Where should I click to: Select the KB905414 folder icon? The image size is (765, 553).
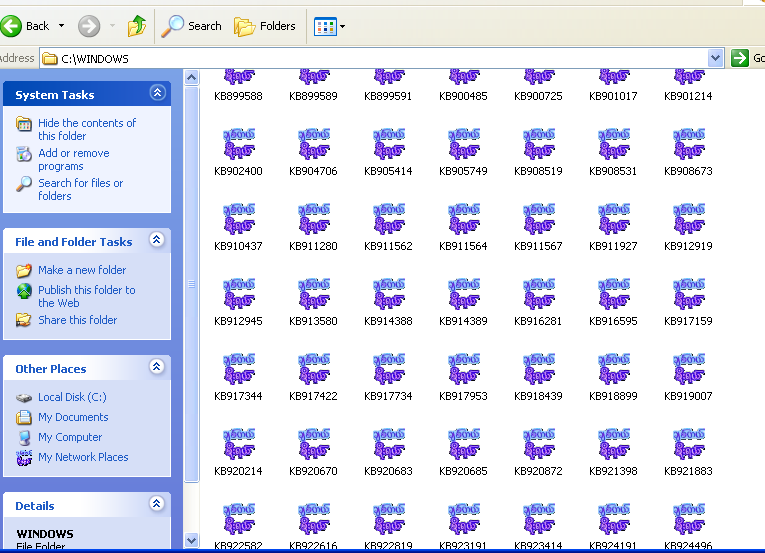point(388,144)
